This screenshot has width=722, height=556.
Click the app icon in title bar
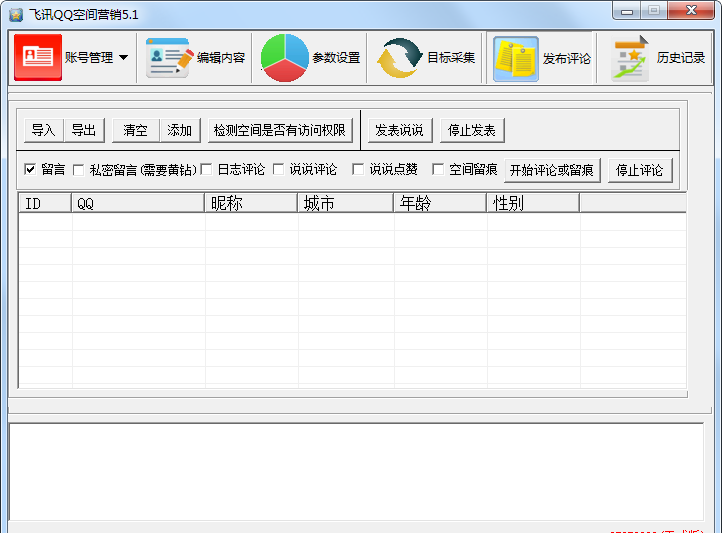pos(16,15)
